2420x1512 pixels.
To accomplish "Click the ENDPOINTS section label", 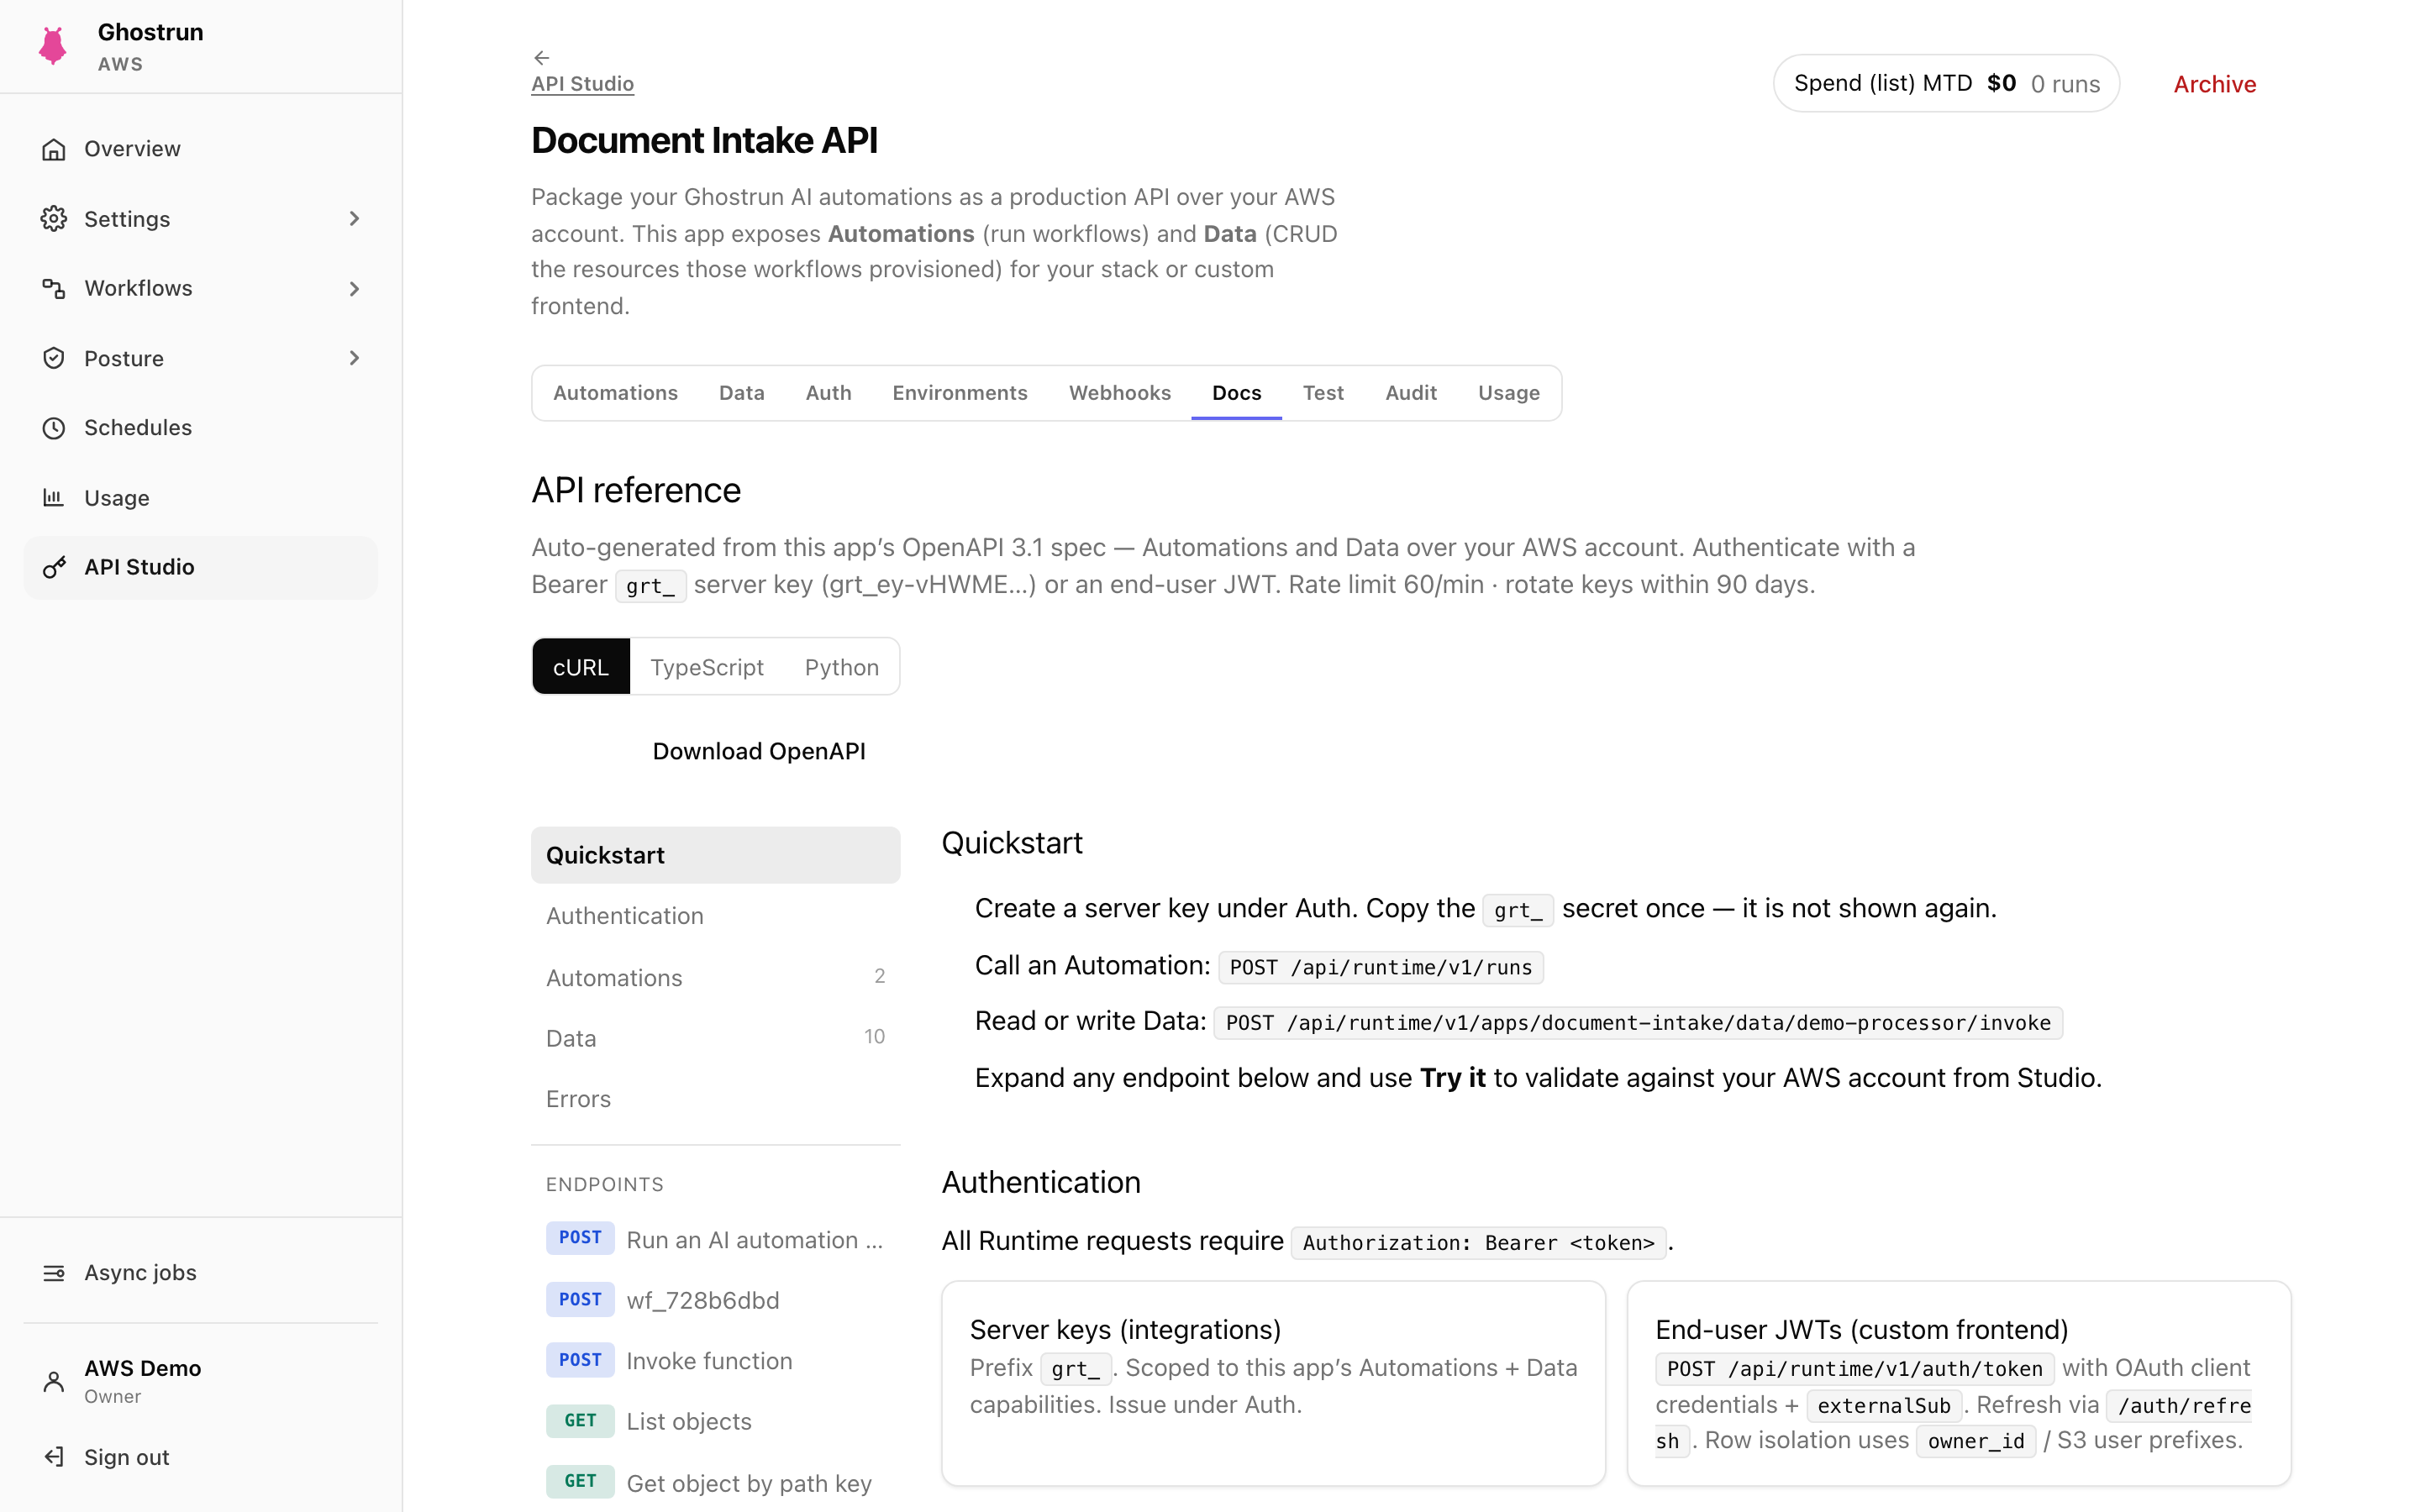I will point(604,1184).
